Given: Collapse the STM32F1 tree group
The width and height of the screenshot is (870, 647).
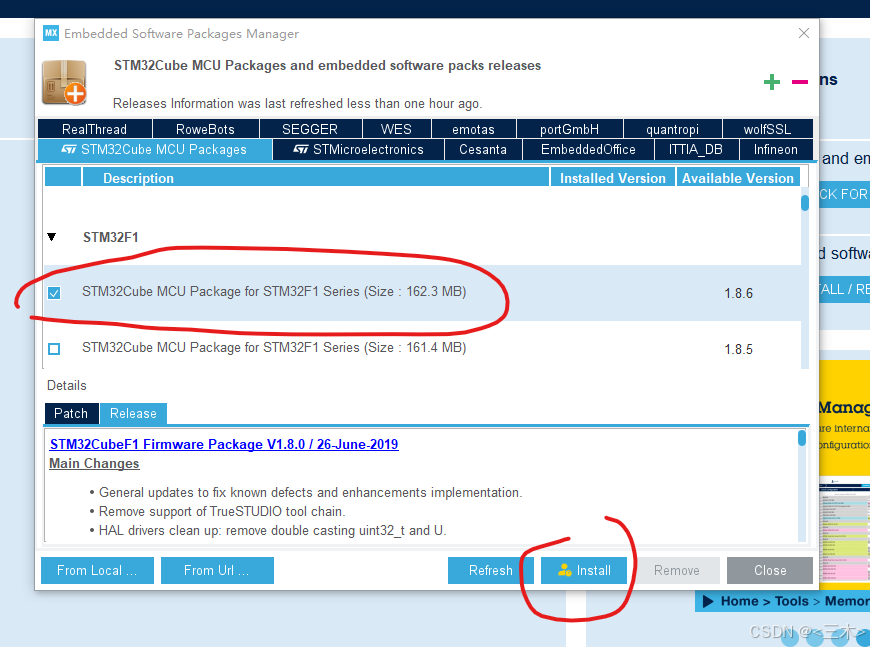Looking at the screenshot, I should click(52, 237).
